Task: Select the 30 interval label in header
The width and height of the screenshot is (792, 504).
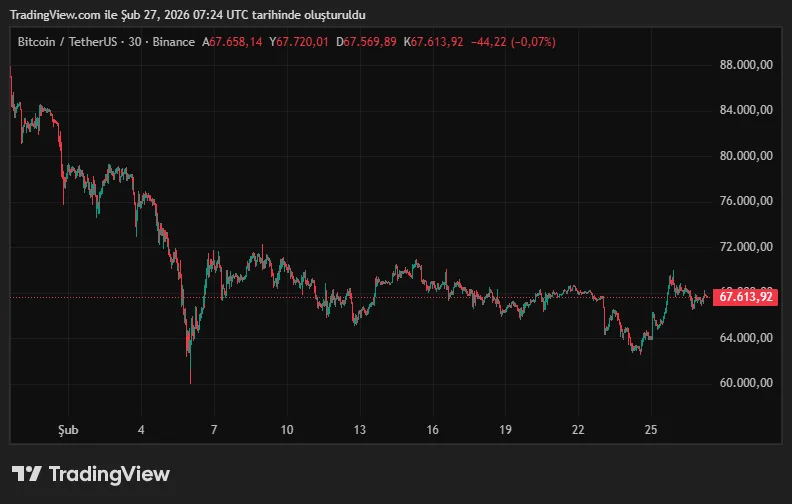Action: coord(134,42)
